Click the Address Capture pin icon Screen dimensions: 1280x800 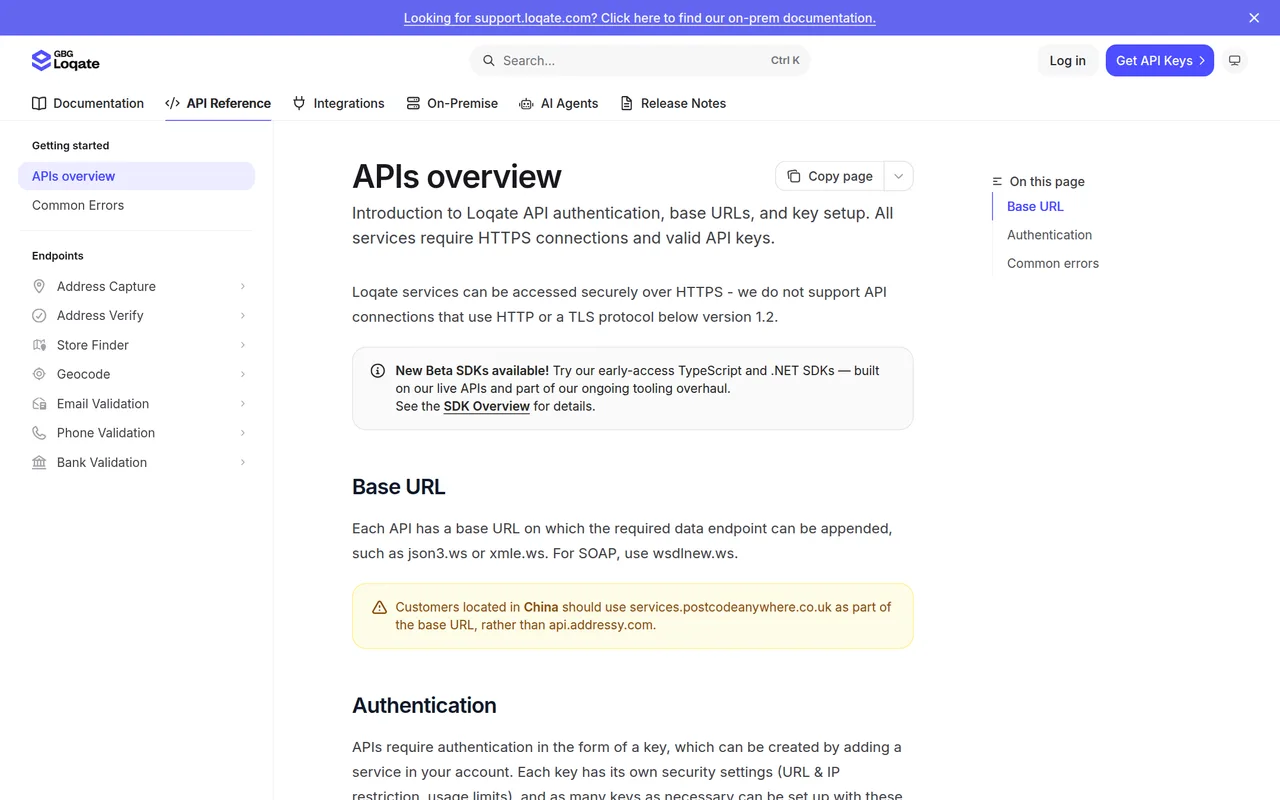pos(39,286)
